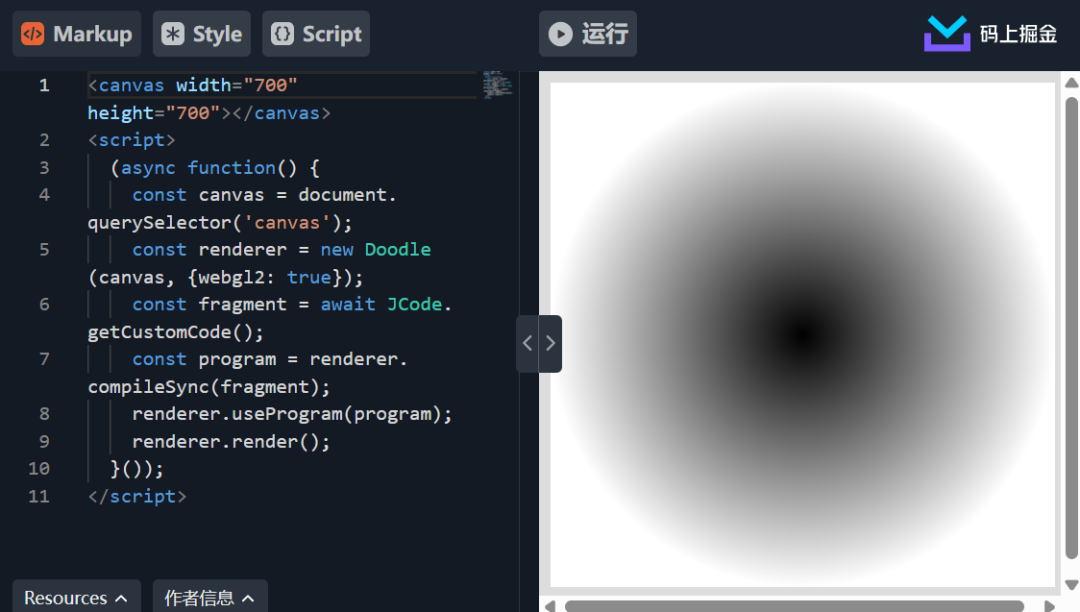Run the code with 运行 button
The height and width of the screenshot is (612, 1080).
588,34
